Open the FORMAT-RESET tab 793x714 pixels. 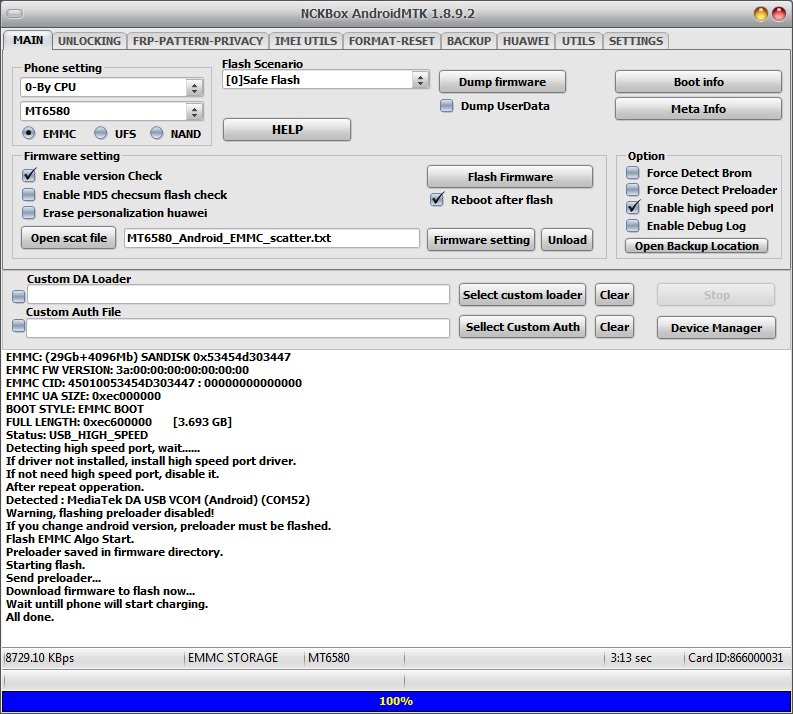pos(391,41)
